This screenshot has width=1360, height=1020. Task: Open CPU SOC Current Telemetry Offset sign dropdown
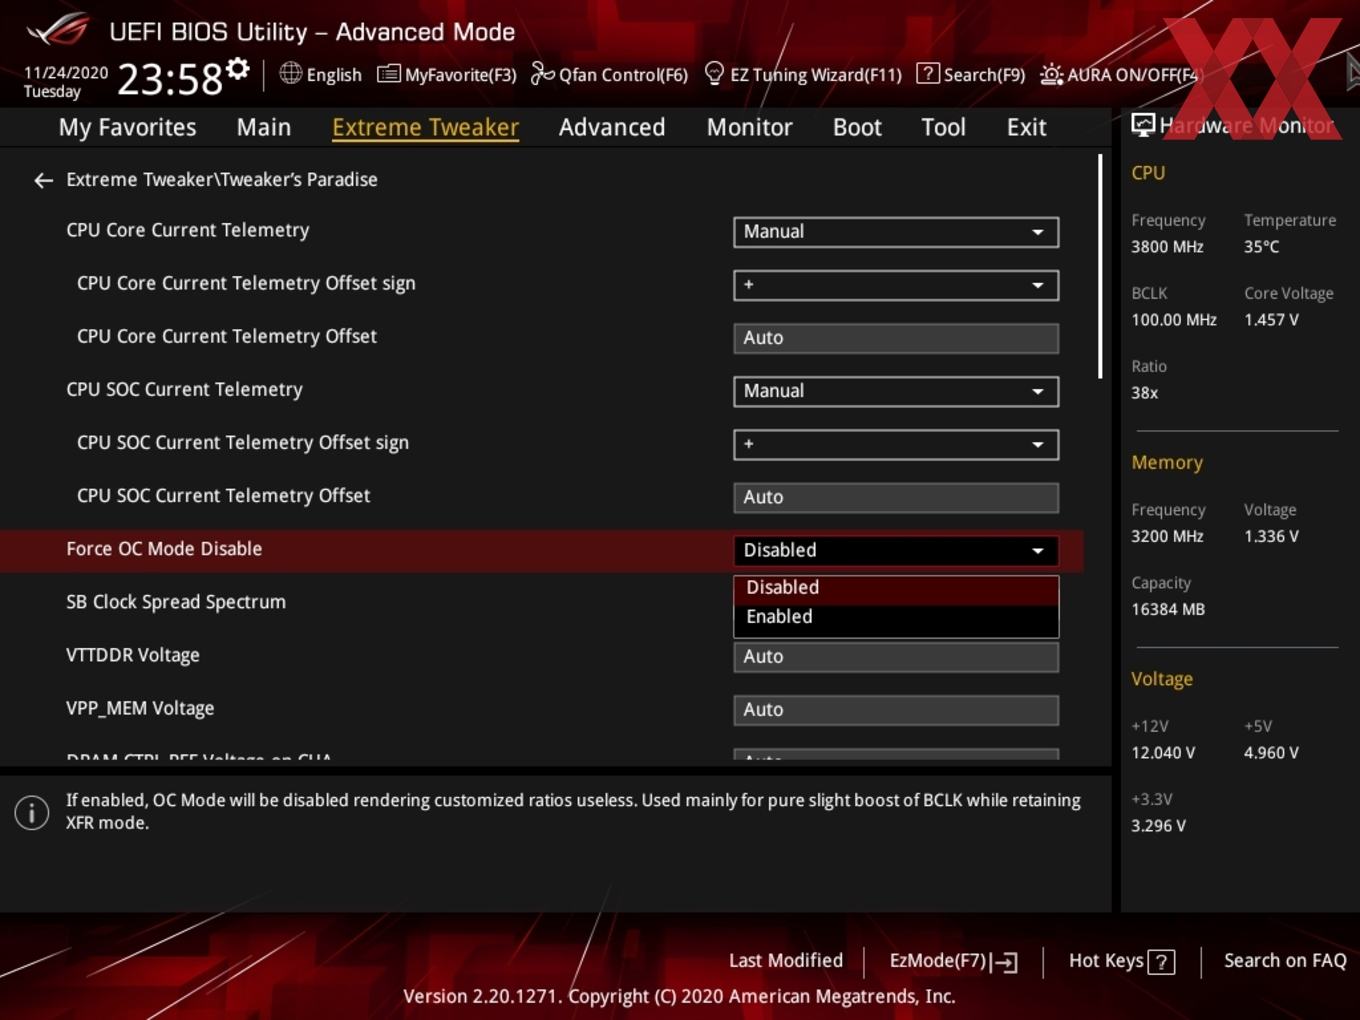coord(896,444)
